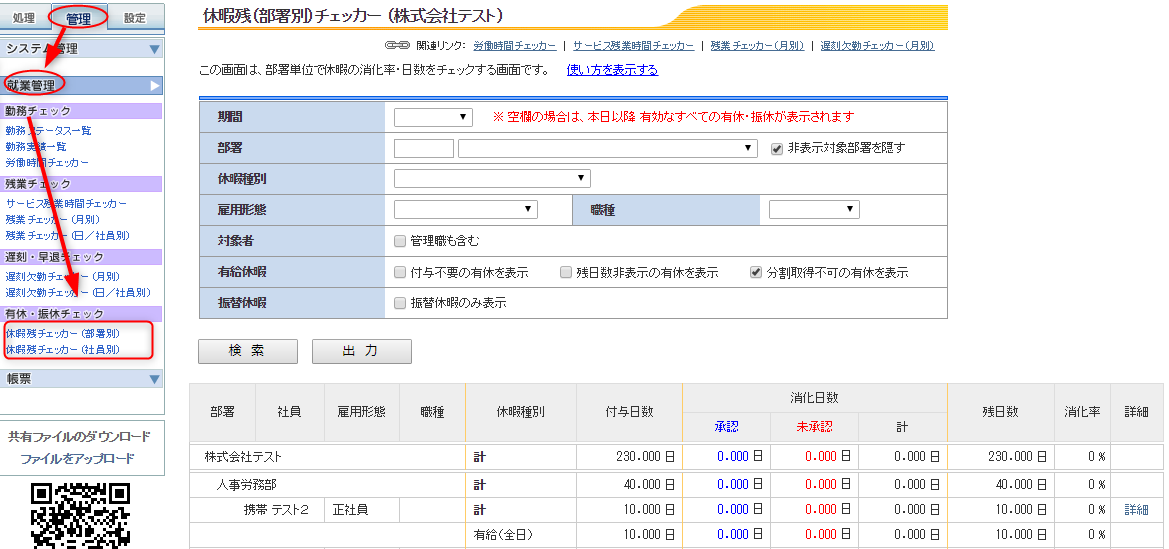This screenshot has height=549, width=1169.
Task: Open the 部署 selection dropdown
Action: 608,148
